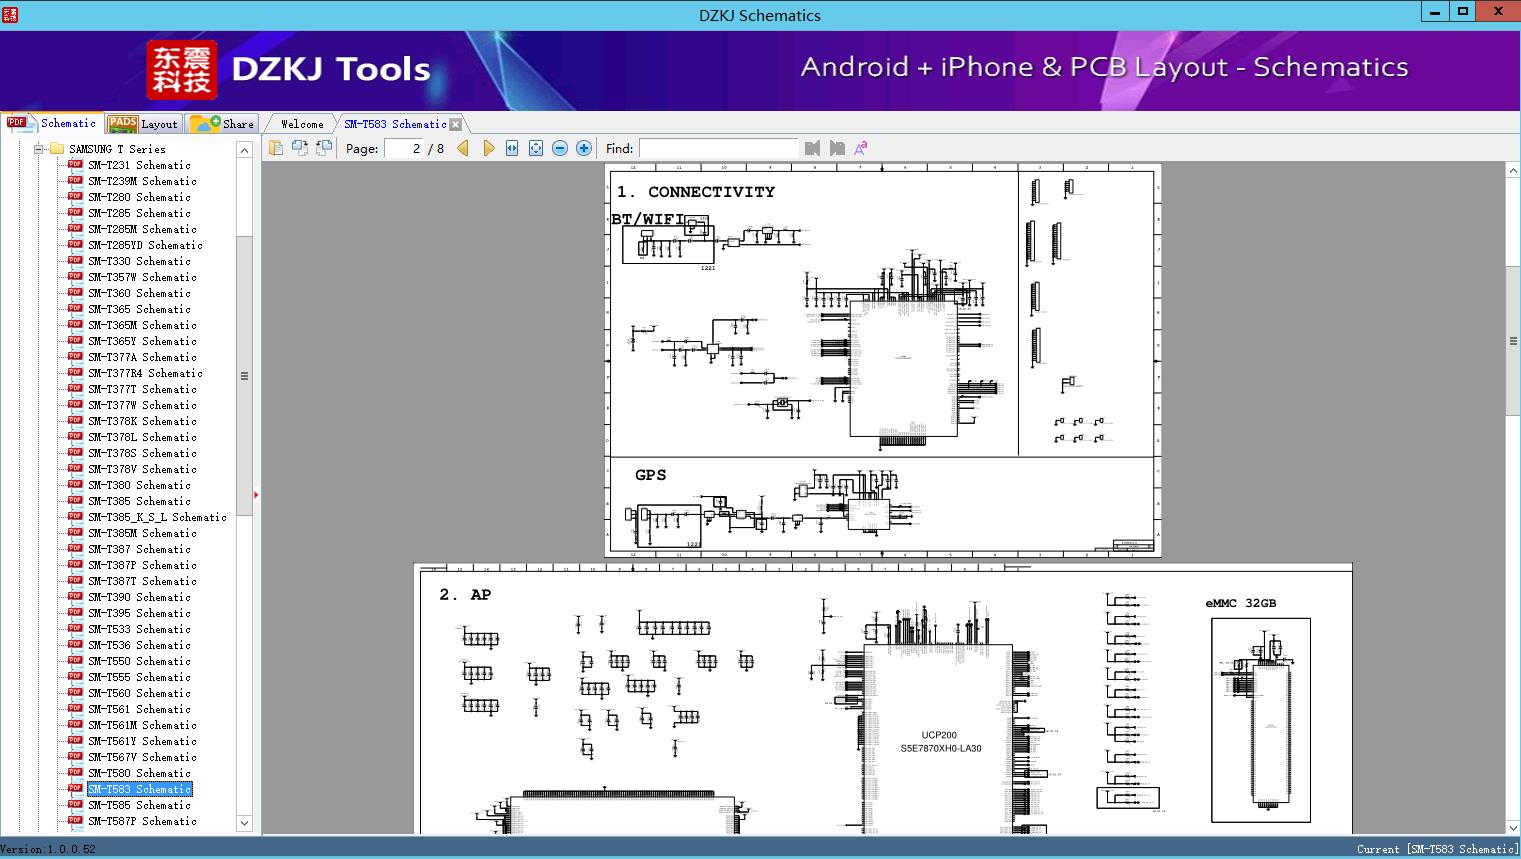
Task: Click the rotate page left icon
Action: [299, 148]
